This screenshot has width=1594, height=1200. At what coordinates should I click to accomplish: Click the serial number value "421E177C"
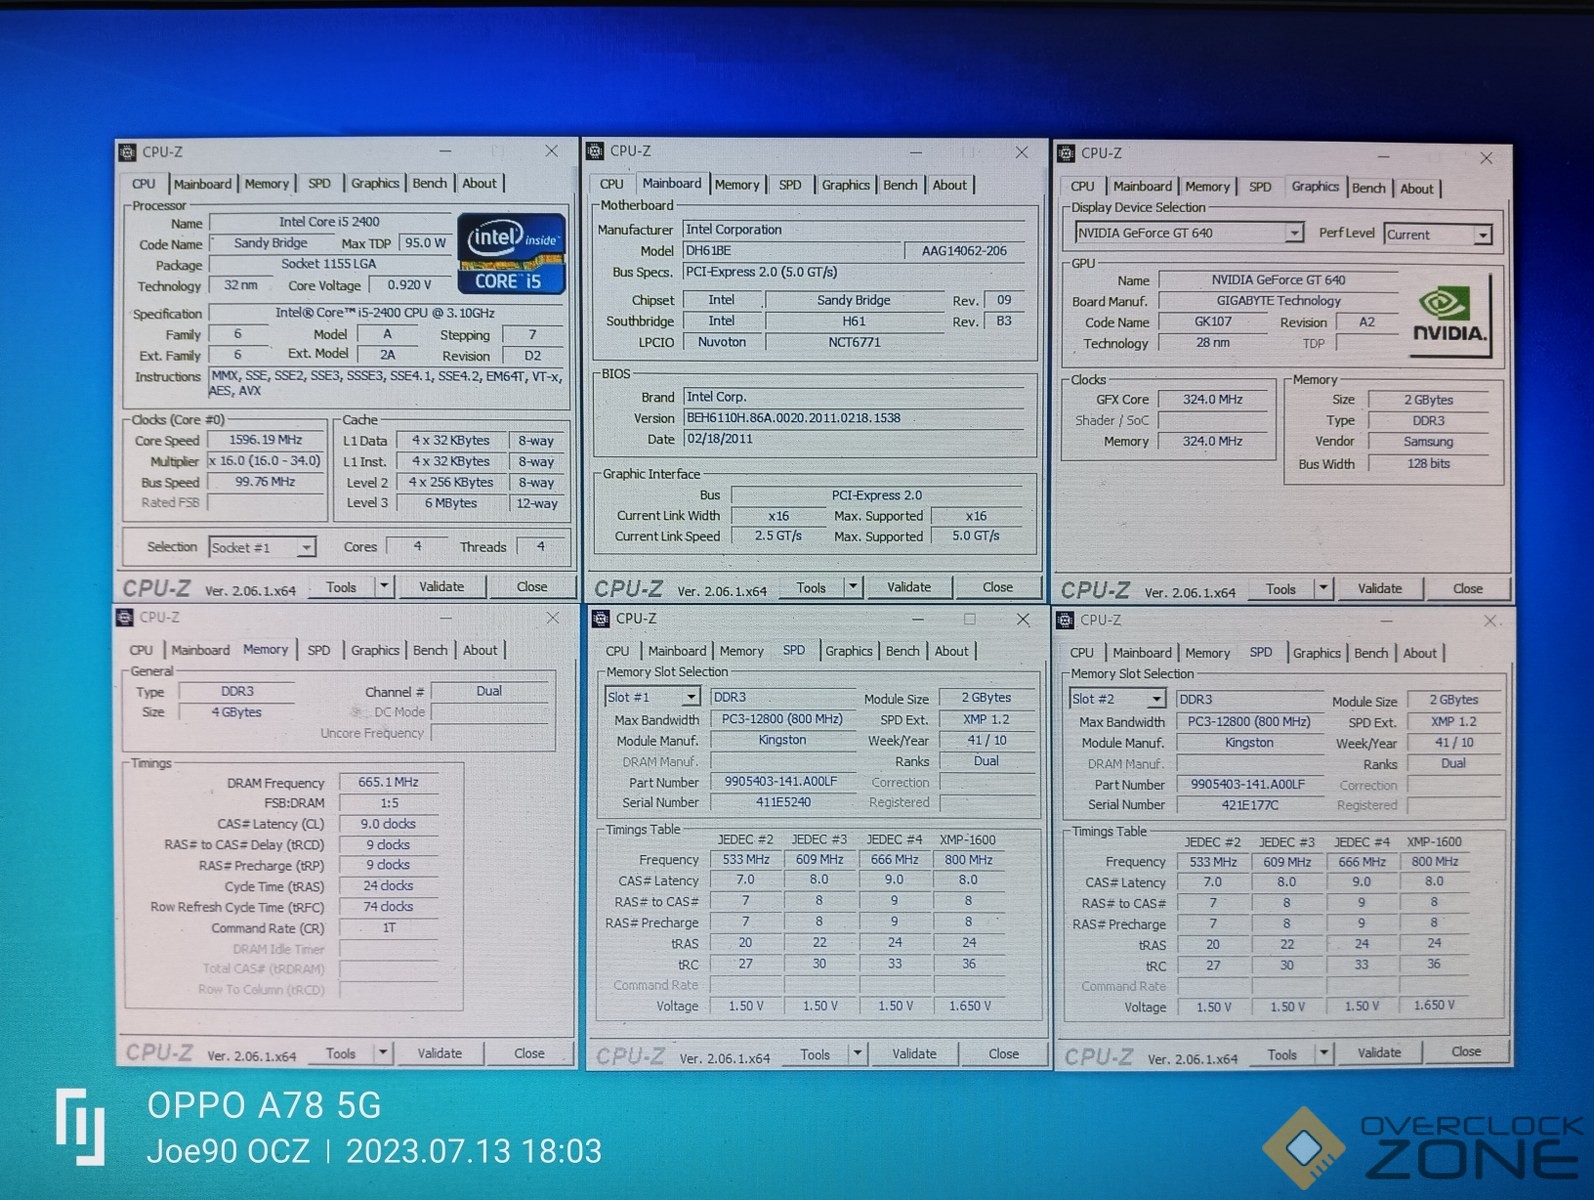pos(1250,805)
